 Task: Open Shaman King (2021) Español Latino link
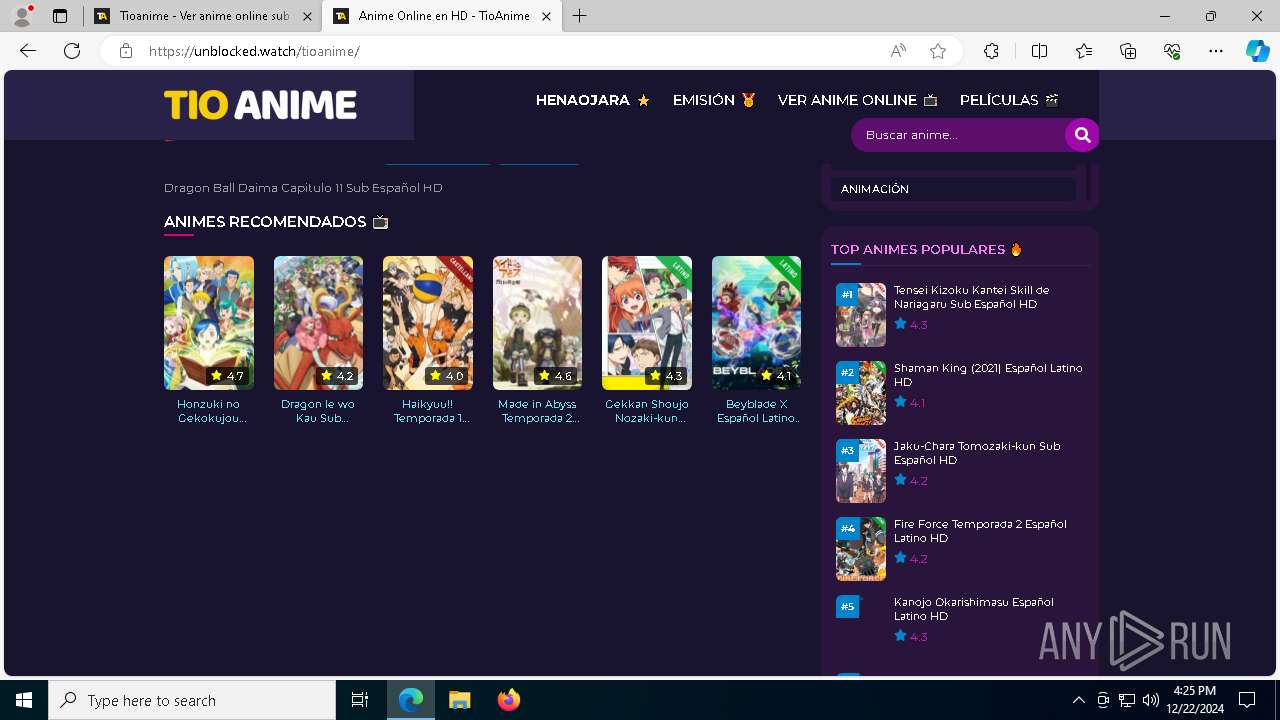[988, 375]
